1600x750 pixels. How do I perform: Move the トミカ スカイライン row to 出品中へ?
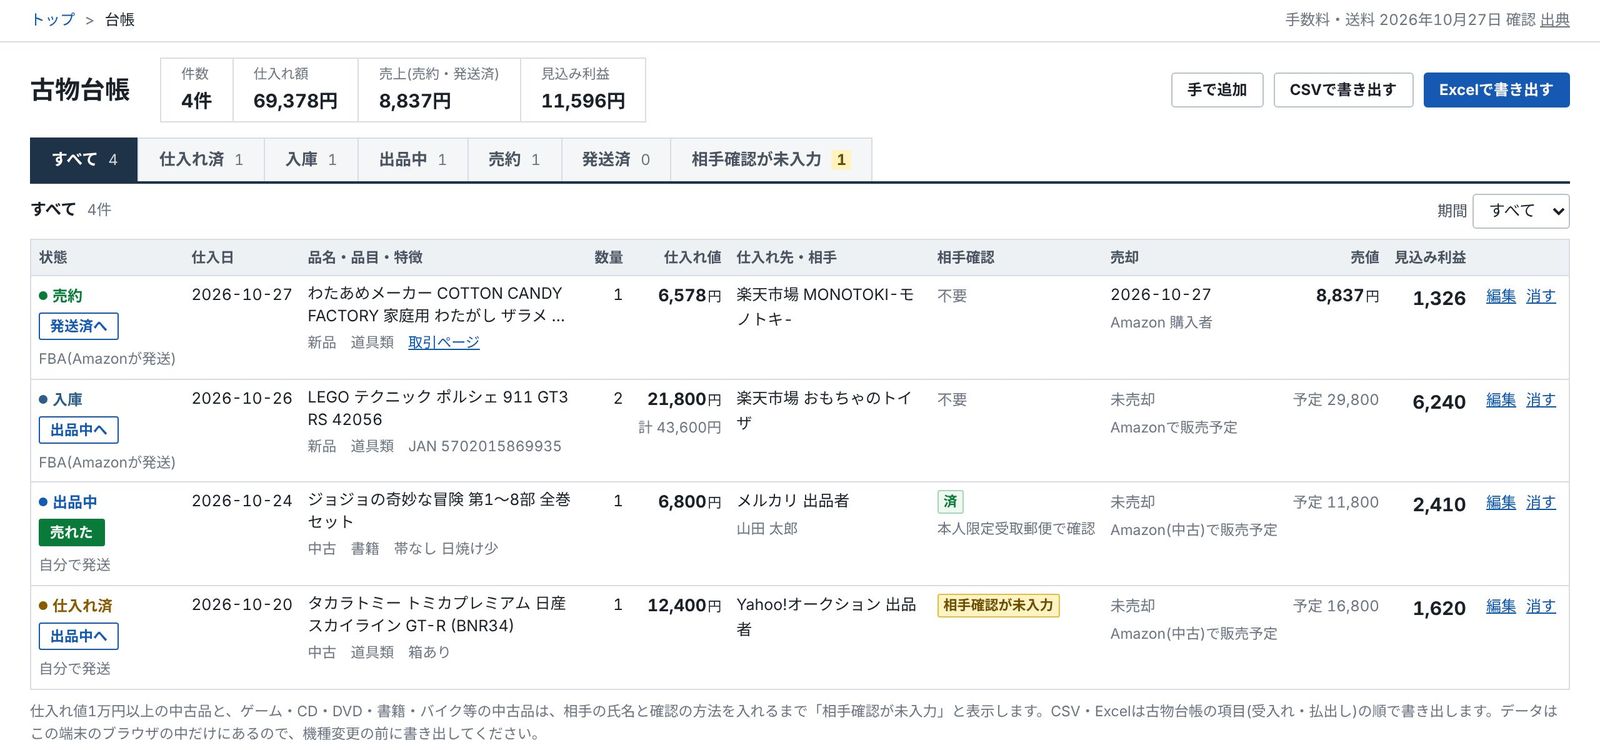79,636
